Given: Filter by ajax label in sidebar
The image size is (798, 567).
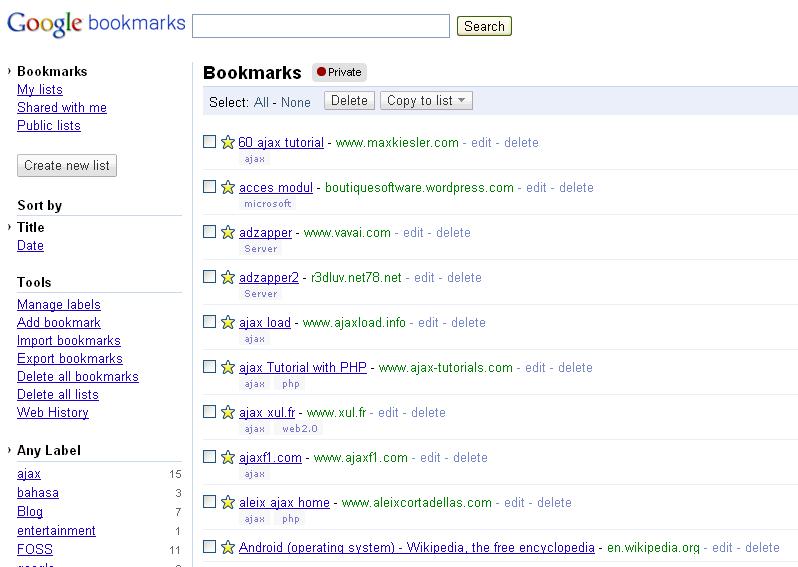Looking at the screenshot, I should [x=28, y=474].
